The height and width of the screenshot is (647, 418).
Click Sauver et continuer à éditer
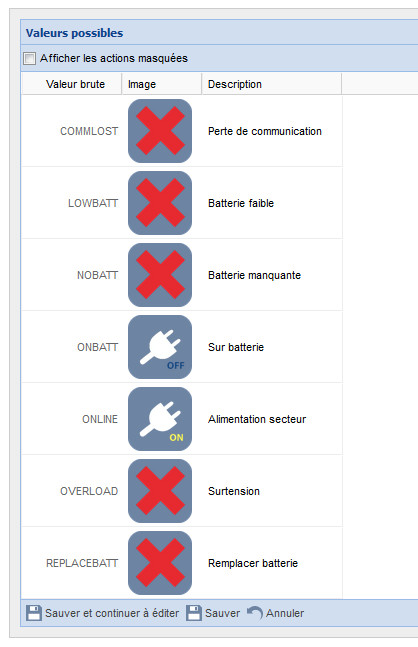(103, 613)
